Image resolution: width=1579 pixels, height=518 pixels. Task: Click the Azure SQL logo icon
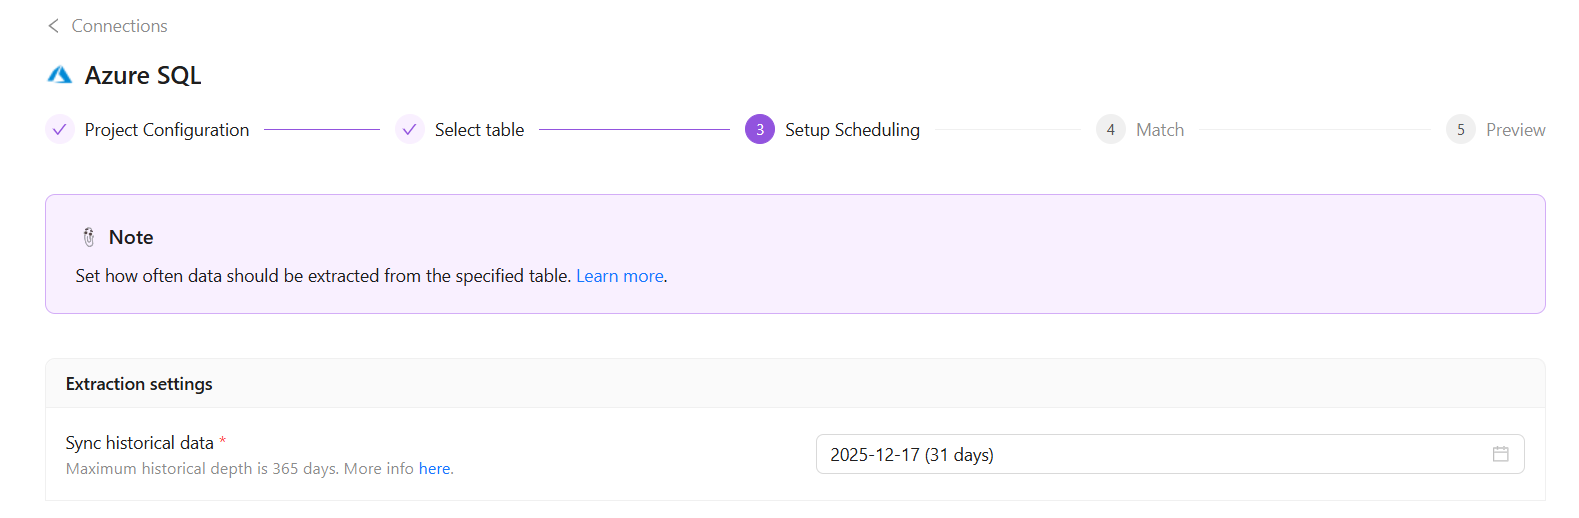pyautogui.click(x=60, y=75)
